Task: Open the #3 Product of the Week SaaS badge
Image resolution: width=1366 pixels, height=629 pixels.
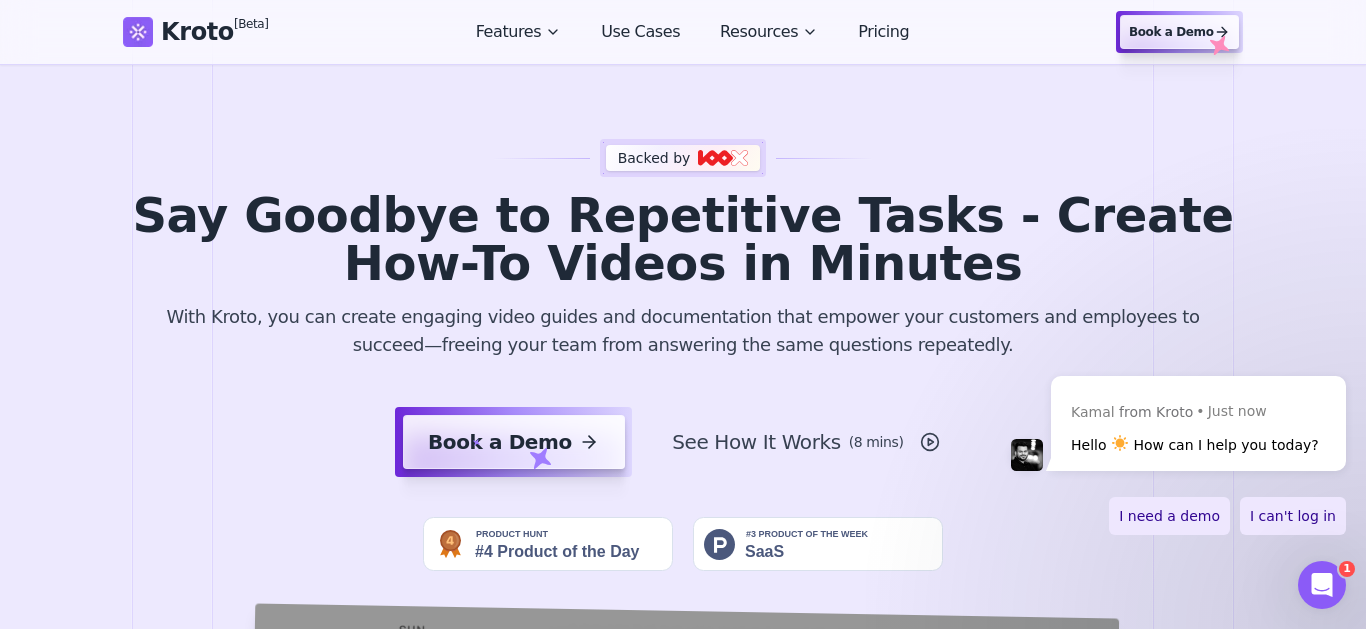Action: point(818,544)
